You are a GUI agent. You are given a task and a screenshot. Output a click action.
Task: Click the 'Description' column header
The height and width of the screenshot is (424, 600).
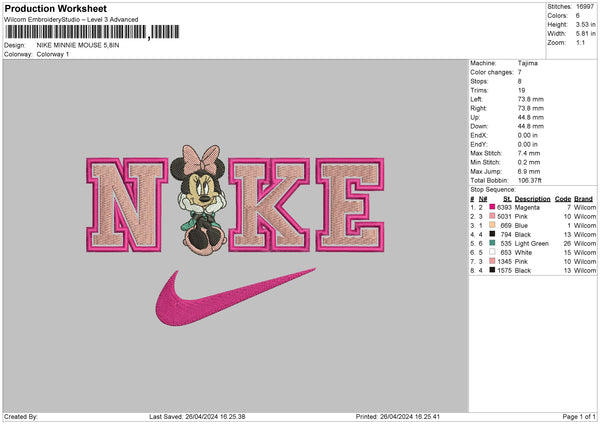532,199
